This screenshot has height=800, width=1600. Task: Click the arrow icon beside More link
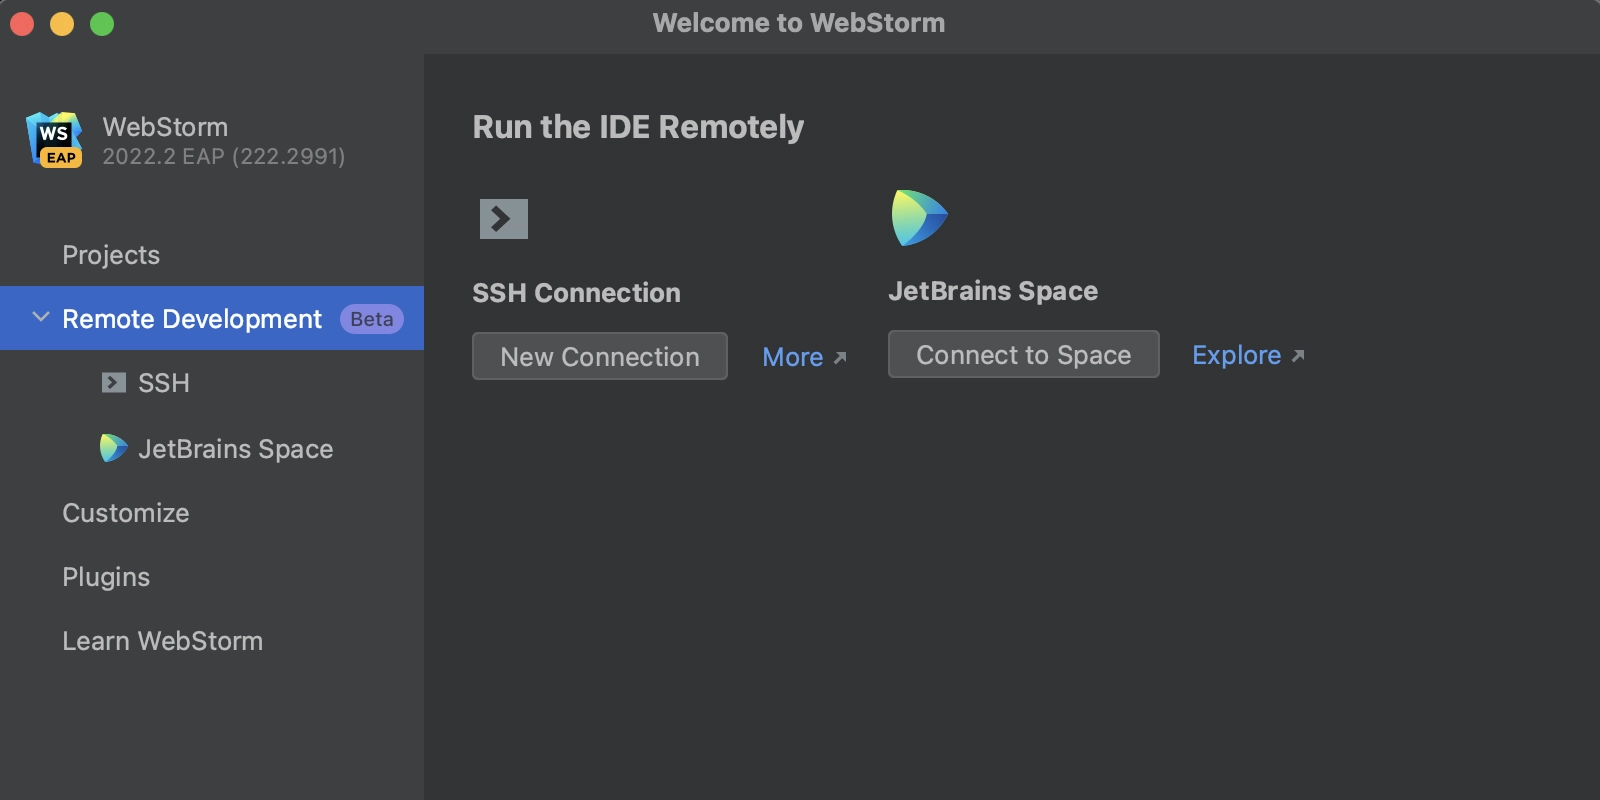click(840, 358)
